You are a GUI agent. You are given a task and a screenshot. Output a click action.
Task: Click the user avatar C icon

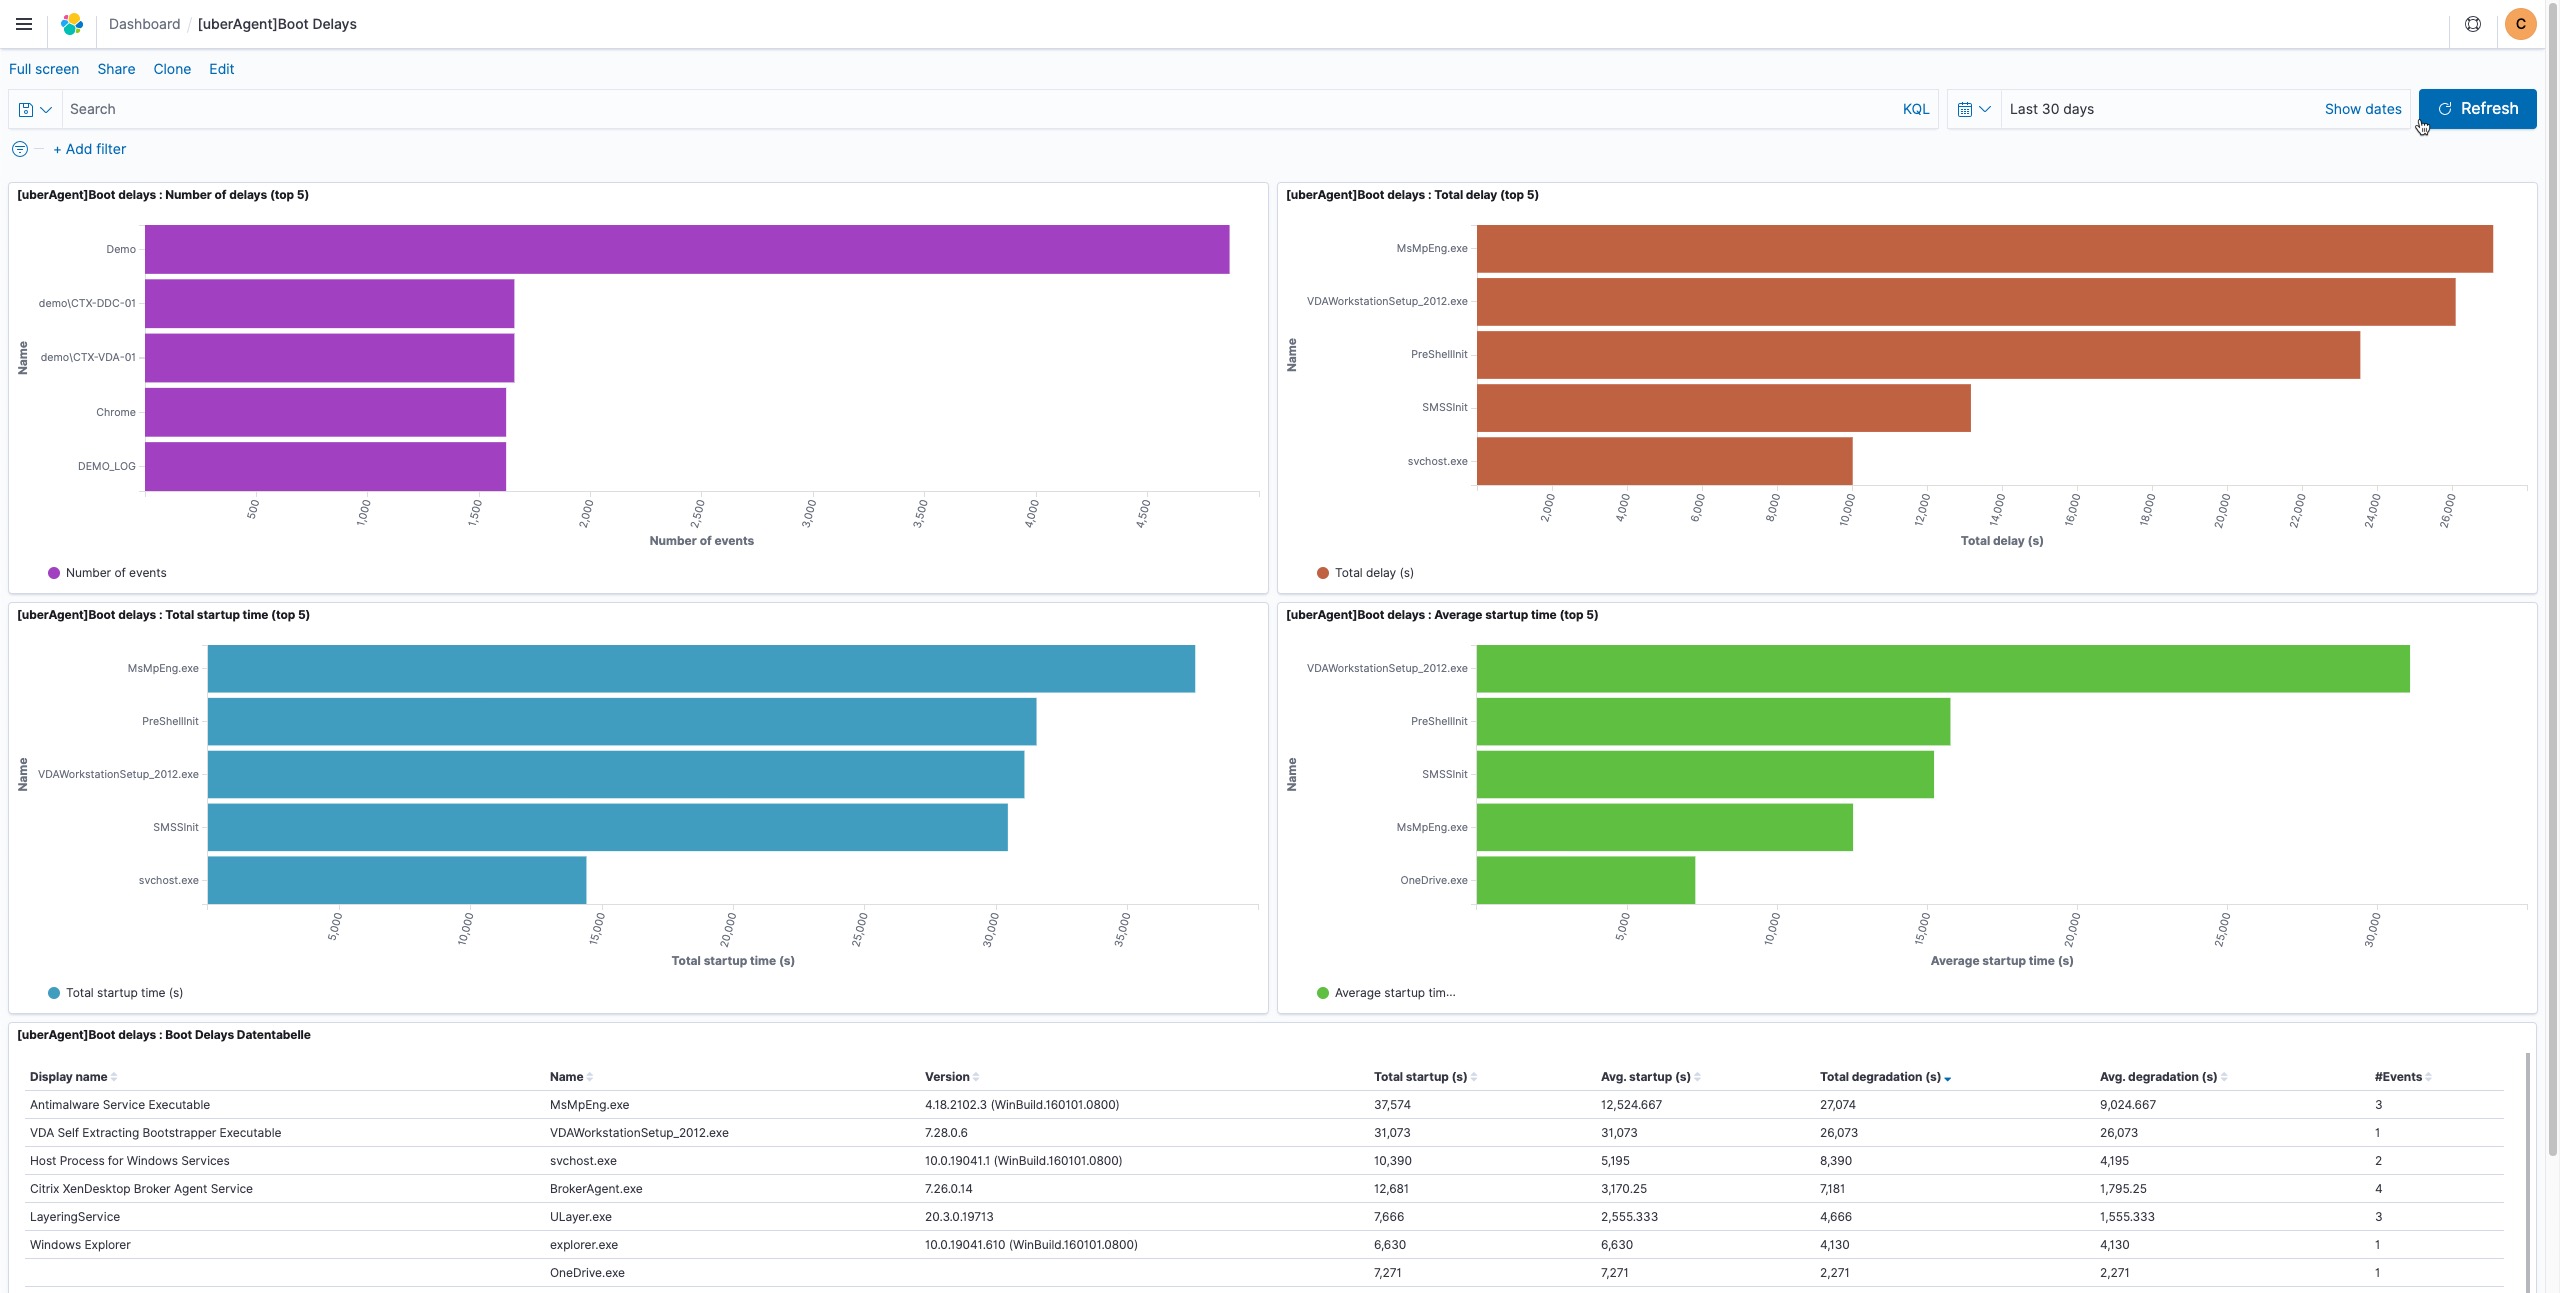[2520, 24]
